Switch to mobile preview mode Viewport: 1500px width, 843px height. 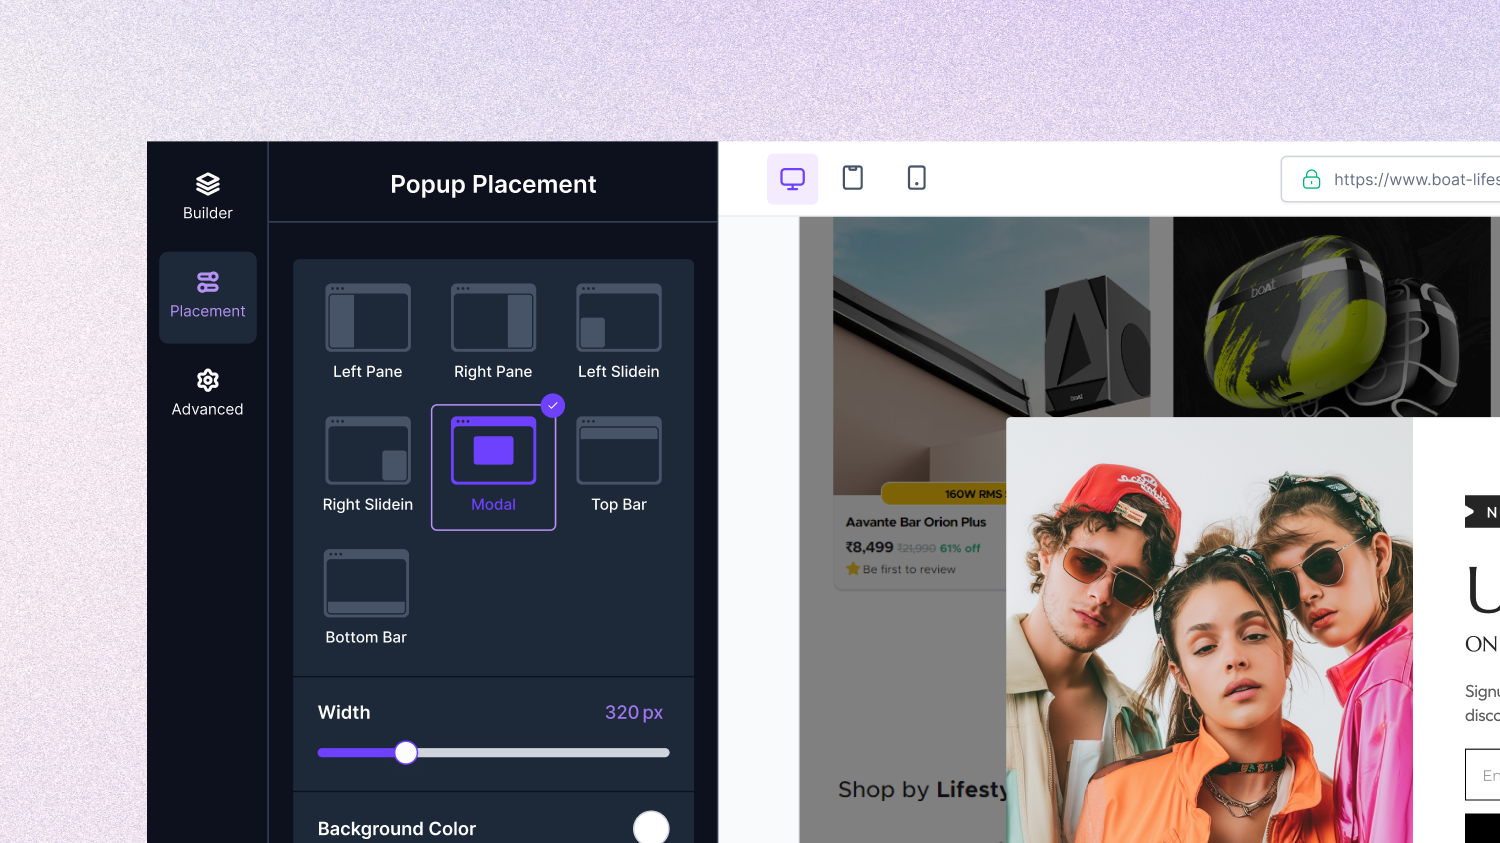click(x=916, y=178)
